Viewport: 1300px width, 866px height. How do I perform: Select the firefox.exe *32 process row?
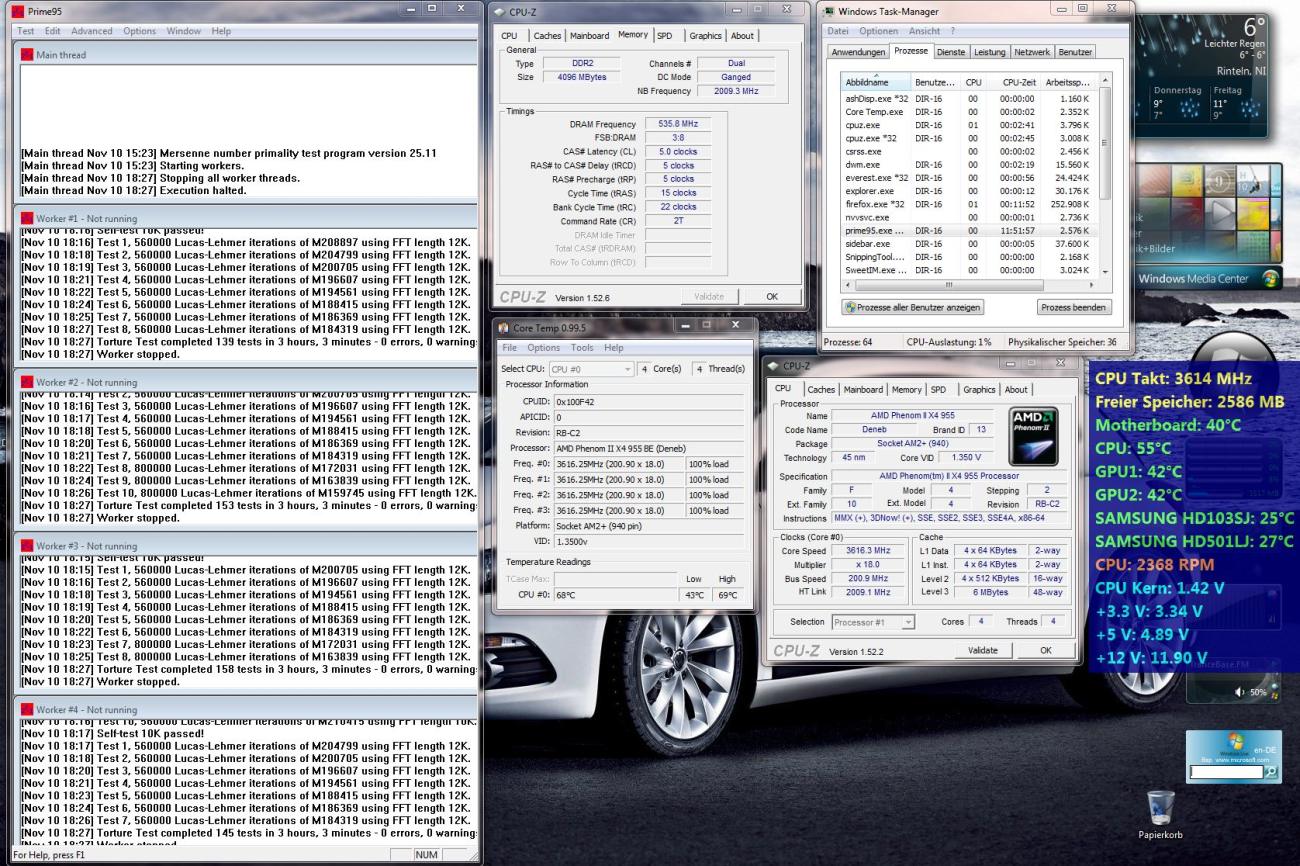click(x=969, y=204)
